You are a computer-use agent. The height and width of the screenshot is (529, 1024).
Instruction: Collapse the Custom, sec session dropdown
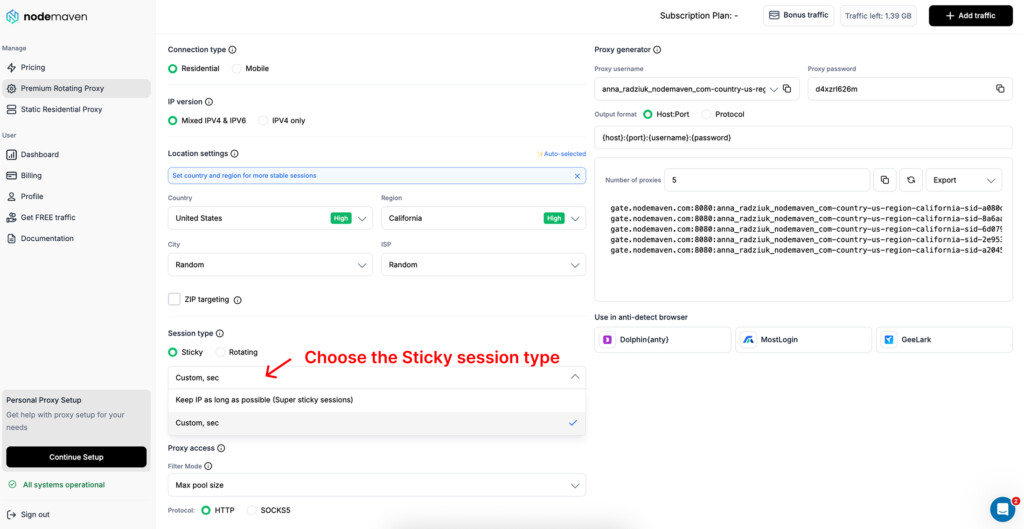[x=377, y=377]
